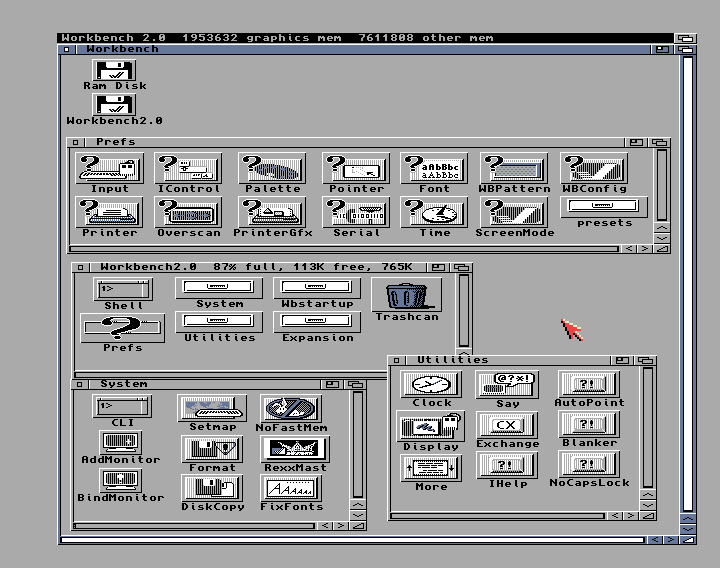The image size is (720, 568).
Task: Click the Prefs window right scroll arrow
Action: point(643,249)
